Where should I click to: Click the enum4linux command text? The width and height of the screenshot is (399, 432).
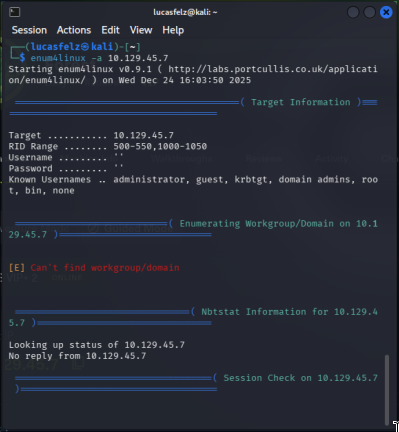[99, 58]
